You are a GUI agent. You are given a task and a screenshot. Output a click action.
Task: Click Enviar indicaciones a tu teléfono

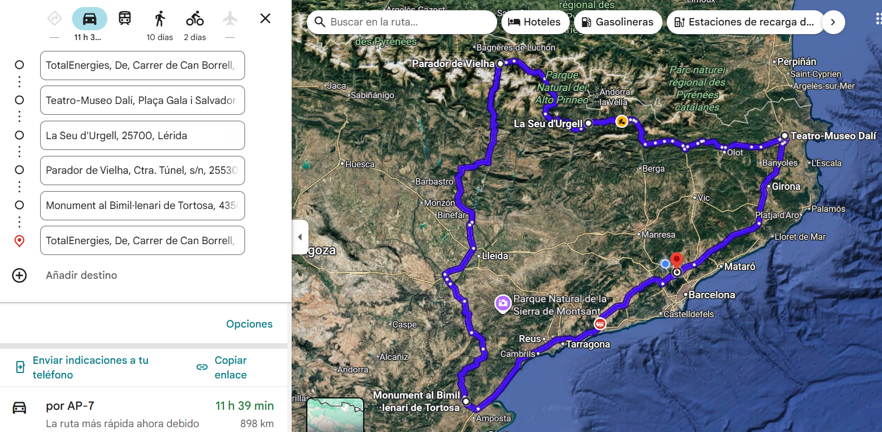pyautogui.click(x=90, y=367)
